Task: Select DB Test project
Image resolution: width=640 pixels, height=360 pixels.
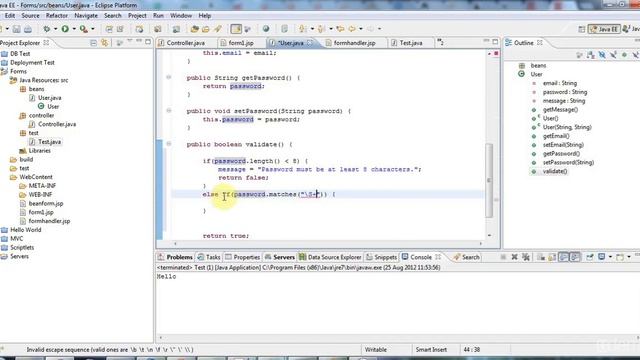Action: (20, 53)
